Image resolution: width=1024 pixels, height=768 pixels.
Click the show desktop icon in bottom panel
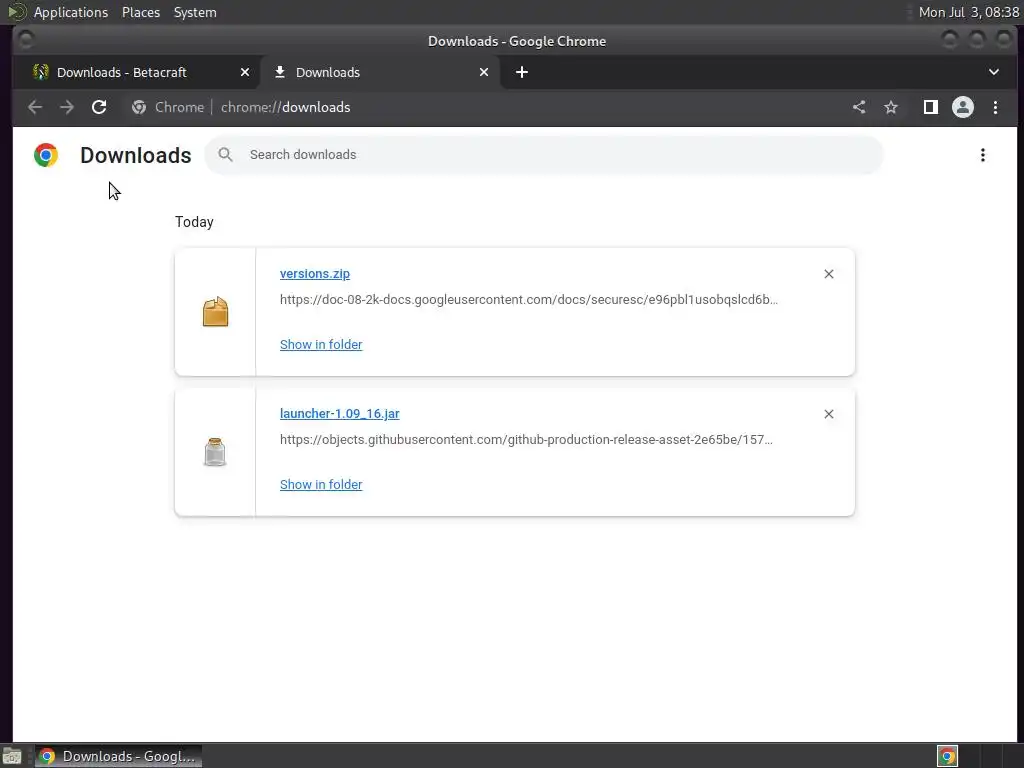click(x=12, y=757)
